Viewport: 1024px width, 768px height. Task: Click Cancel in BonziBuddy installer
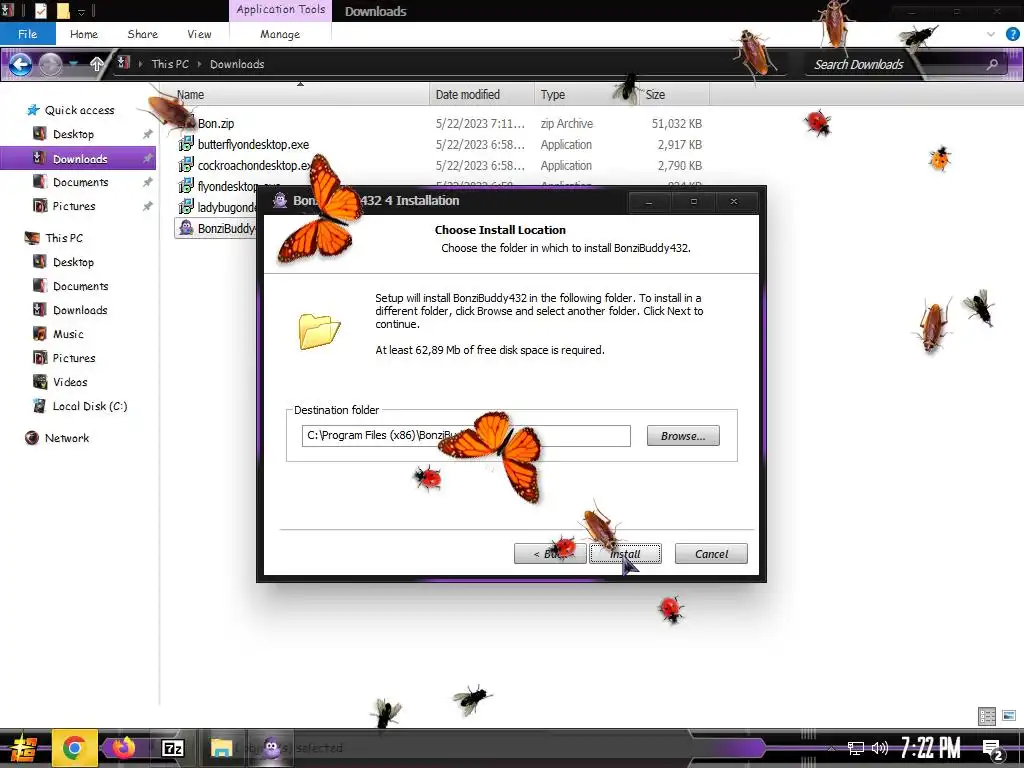coord(711,554)
